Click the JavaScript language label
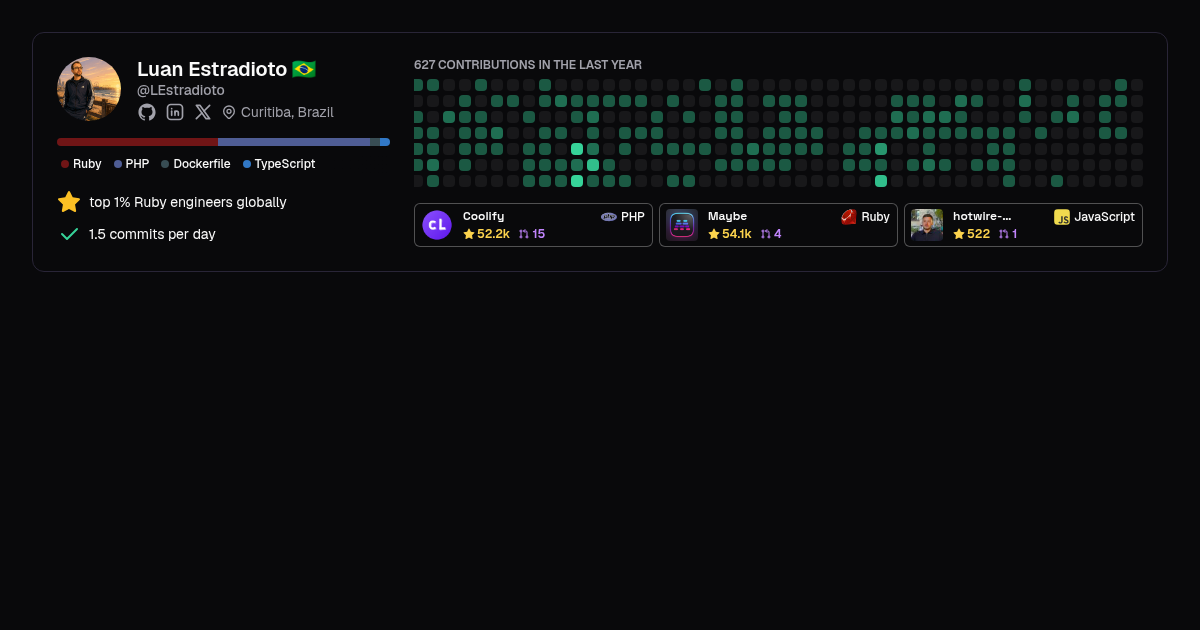 click(1104, 216)
